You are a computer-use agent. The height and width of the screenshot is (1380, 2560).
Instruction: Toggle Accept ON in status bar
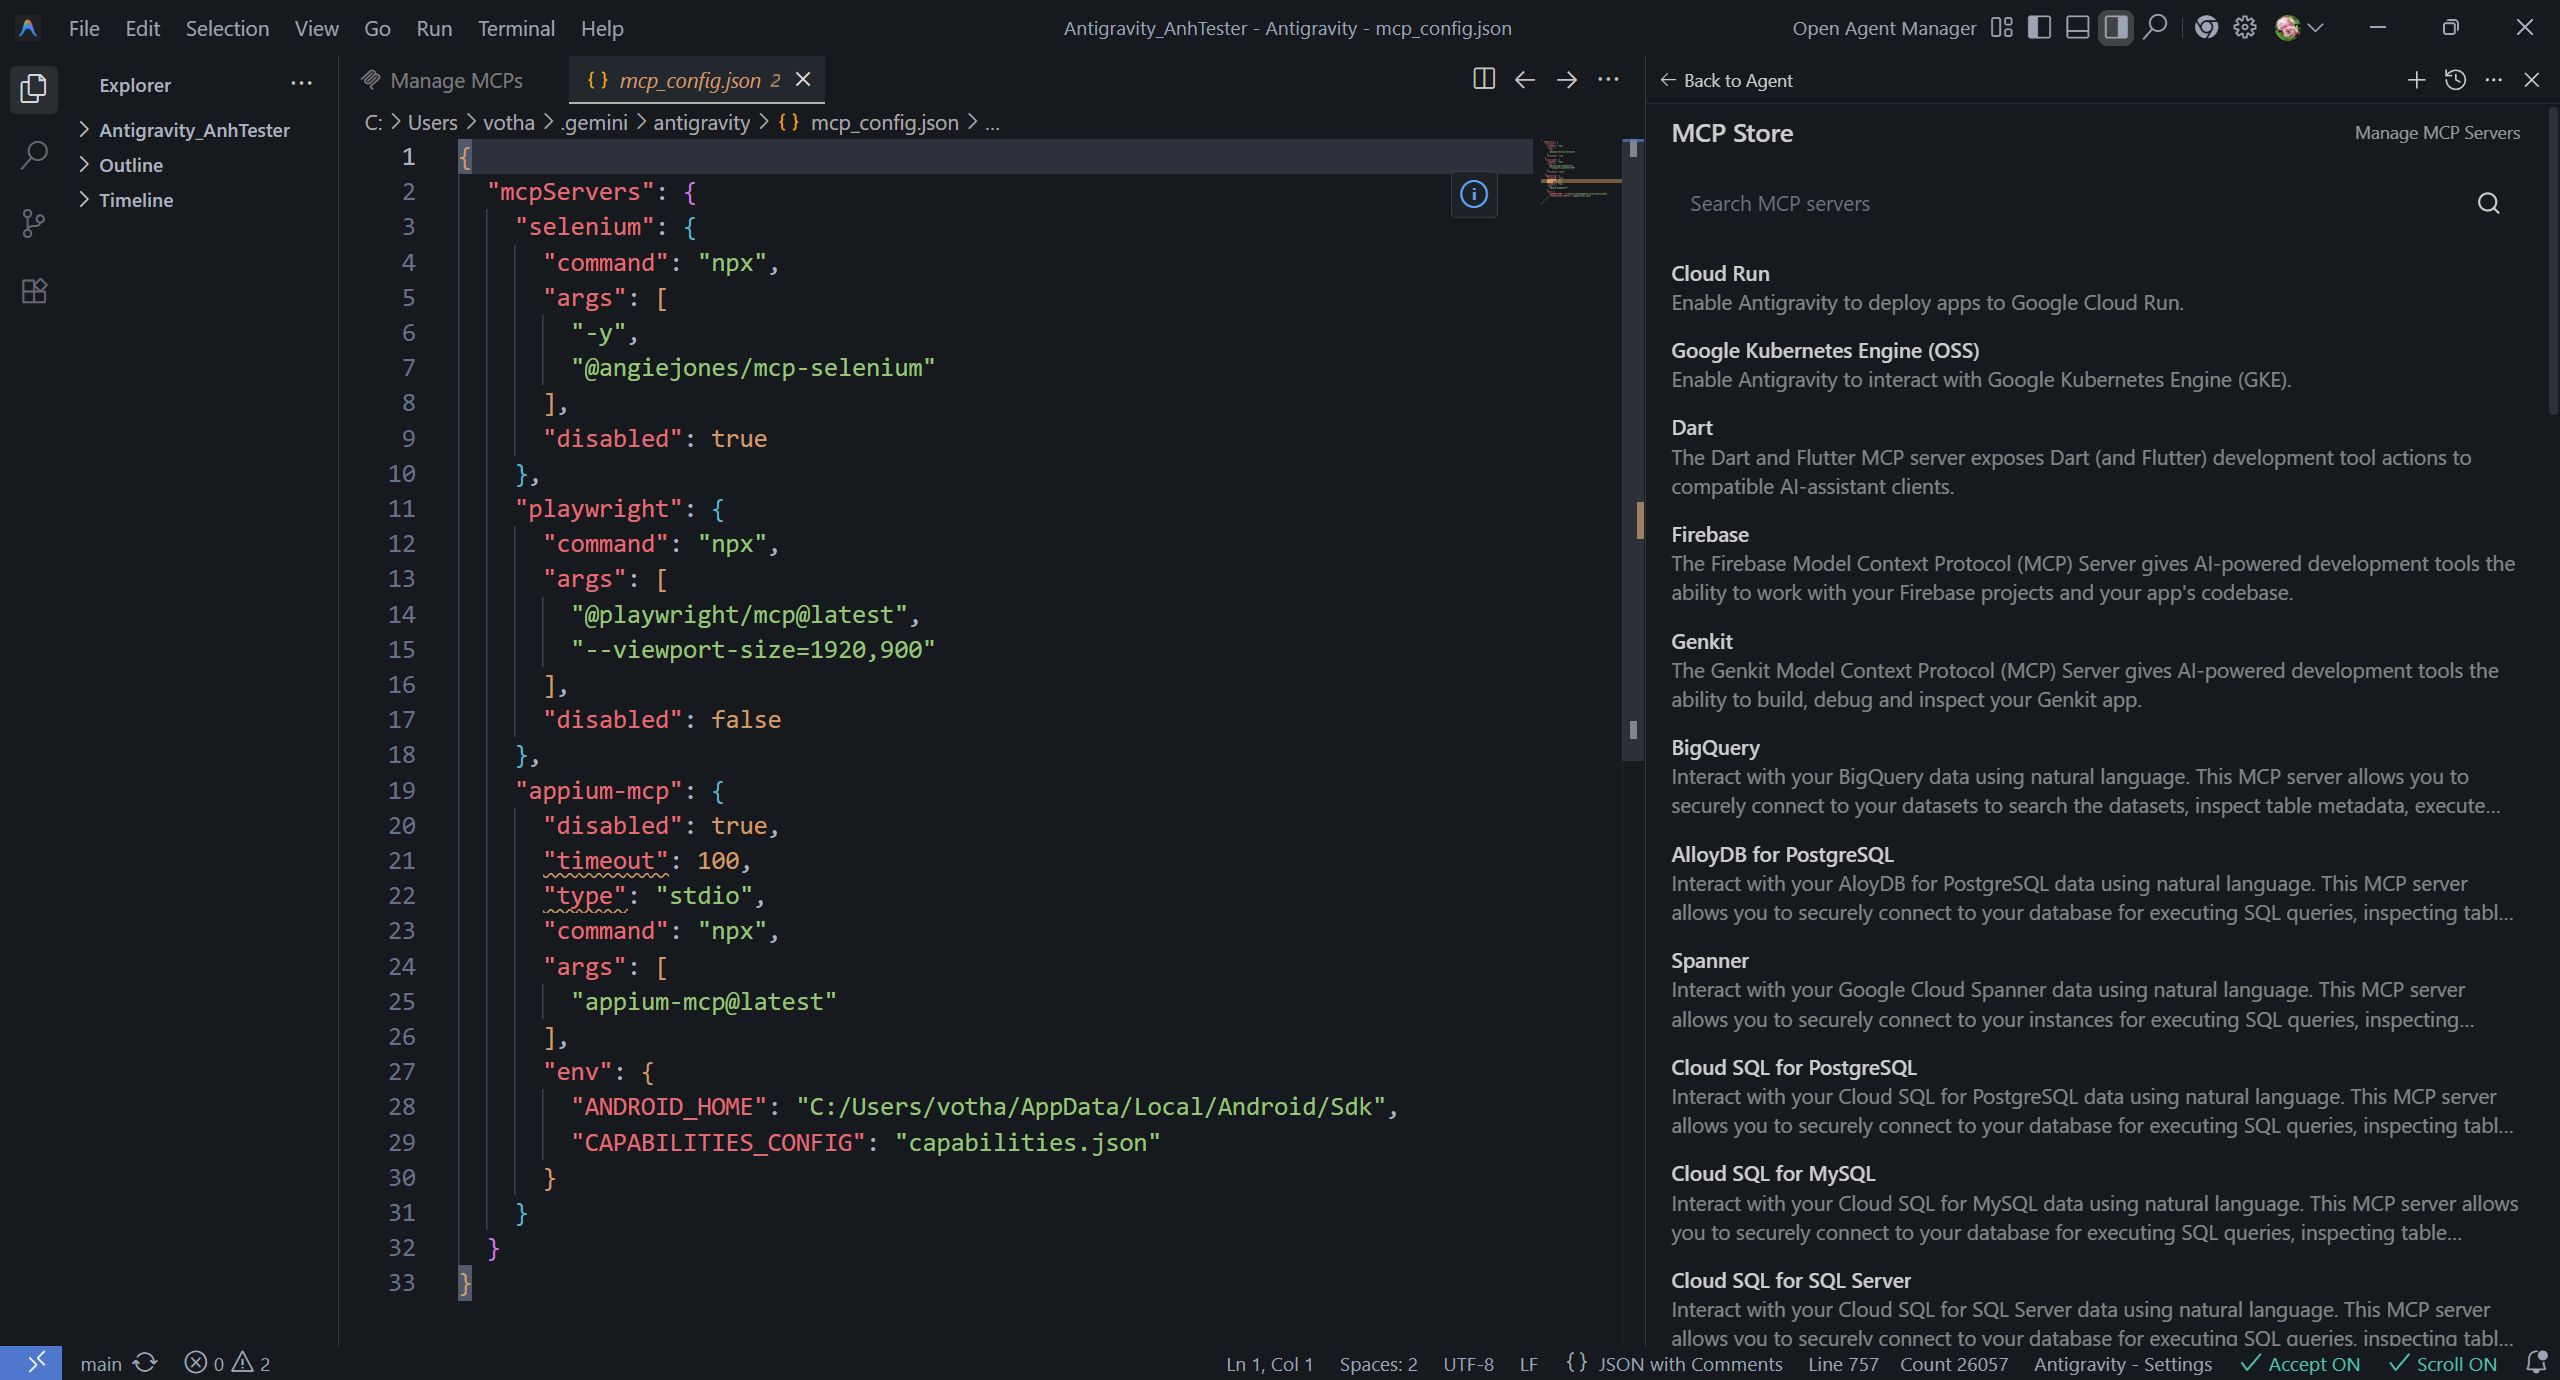pyautogui.click(x=2301, y=1364)
